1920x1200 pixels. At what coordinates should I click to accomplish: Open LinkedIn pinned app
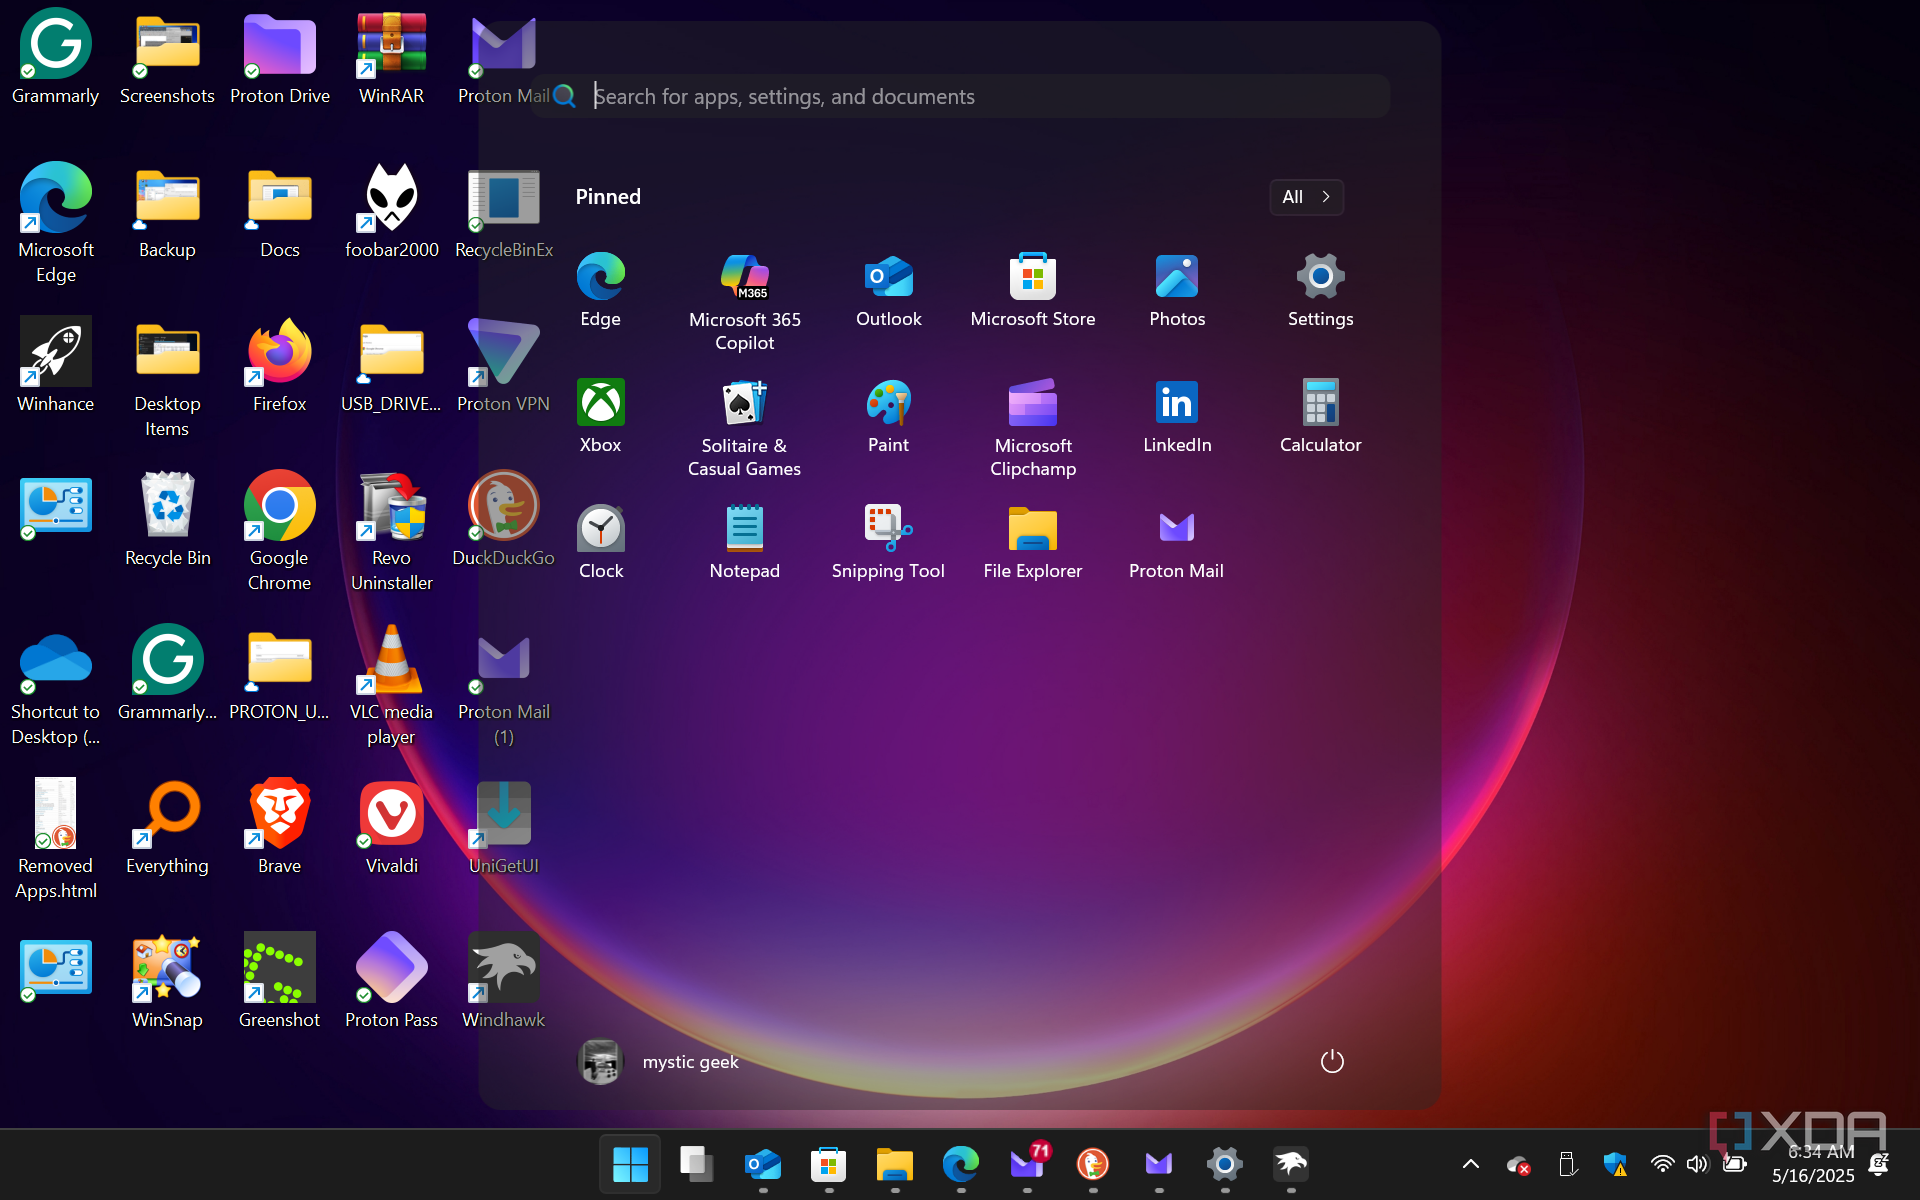pos(1176,416)
